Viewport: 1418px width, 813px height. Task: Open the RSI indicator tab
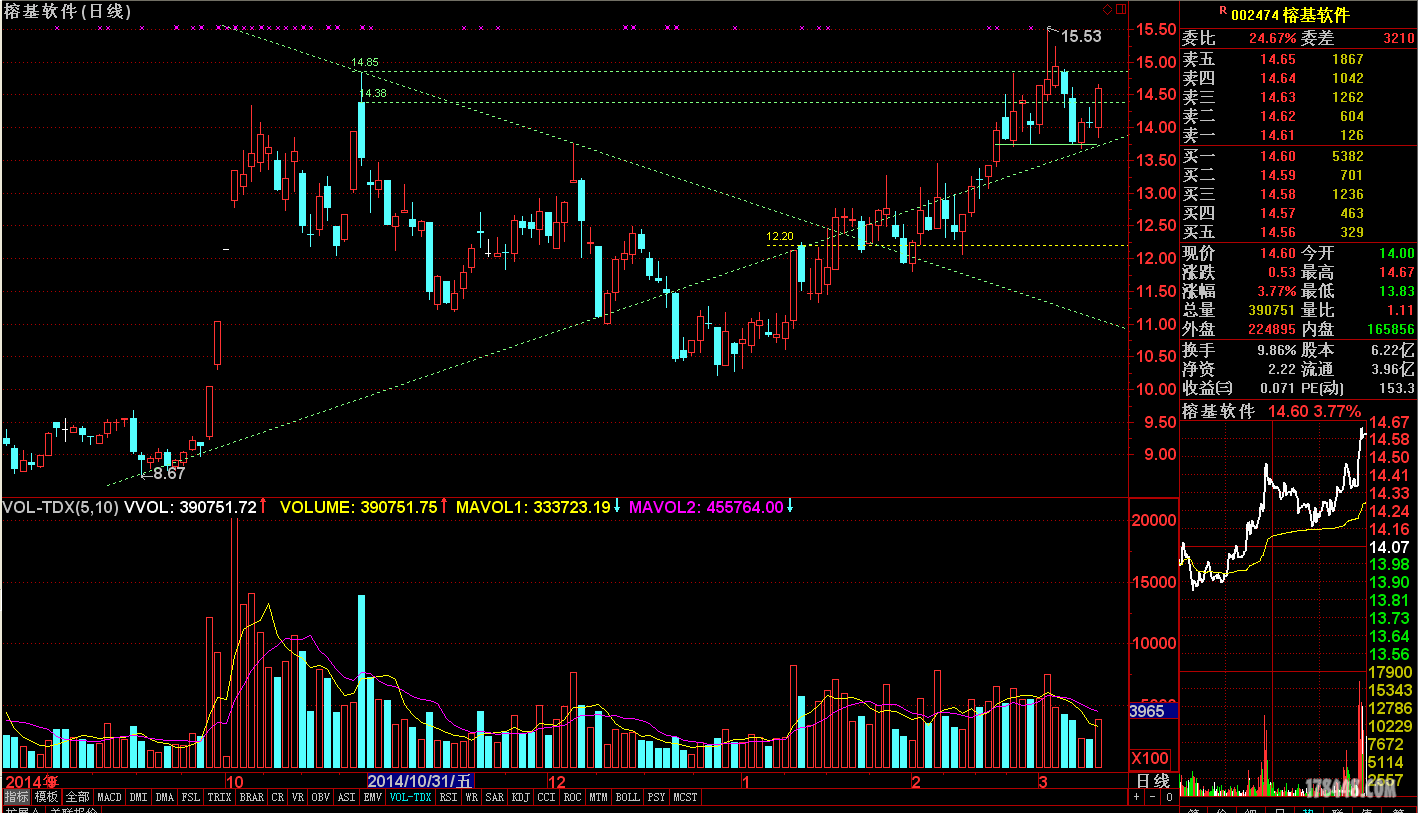(448, 797)
